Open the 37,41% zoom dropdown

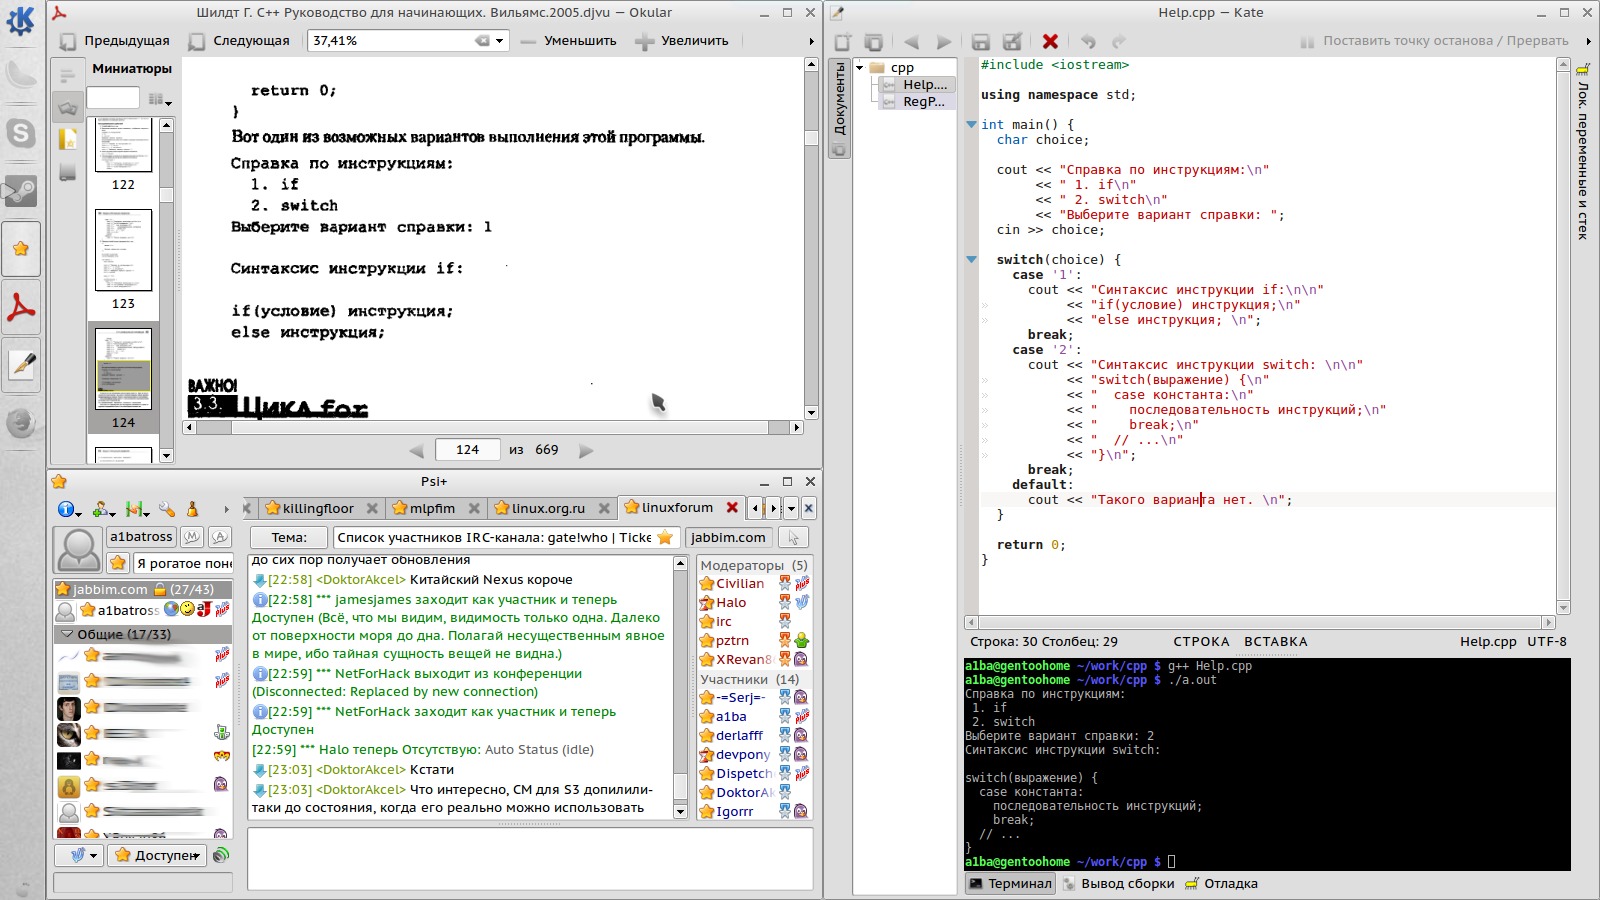tap(500, 41)
